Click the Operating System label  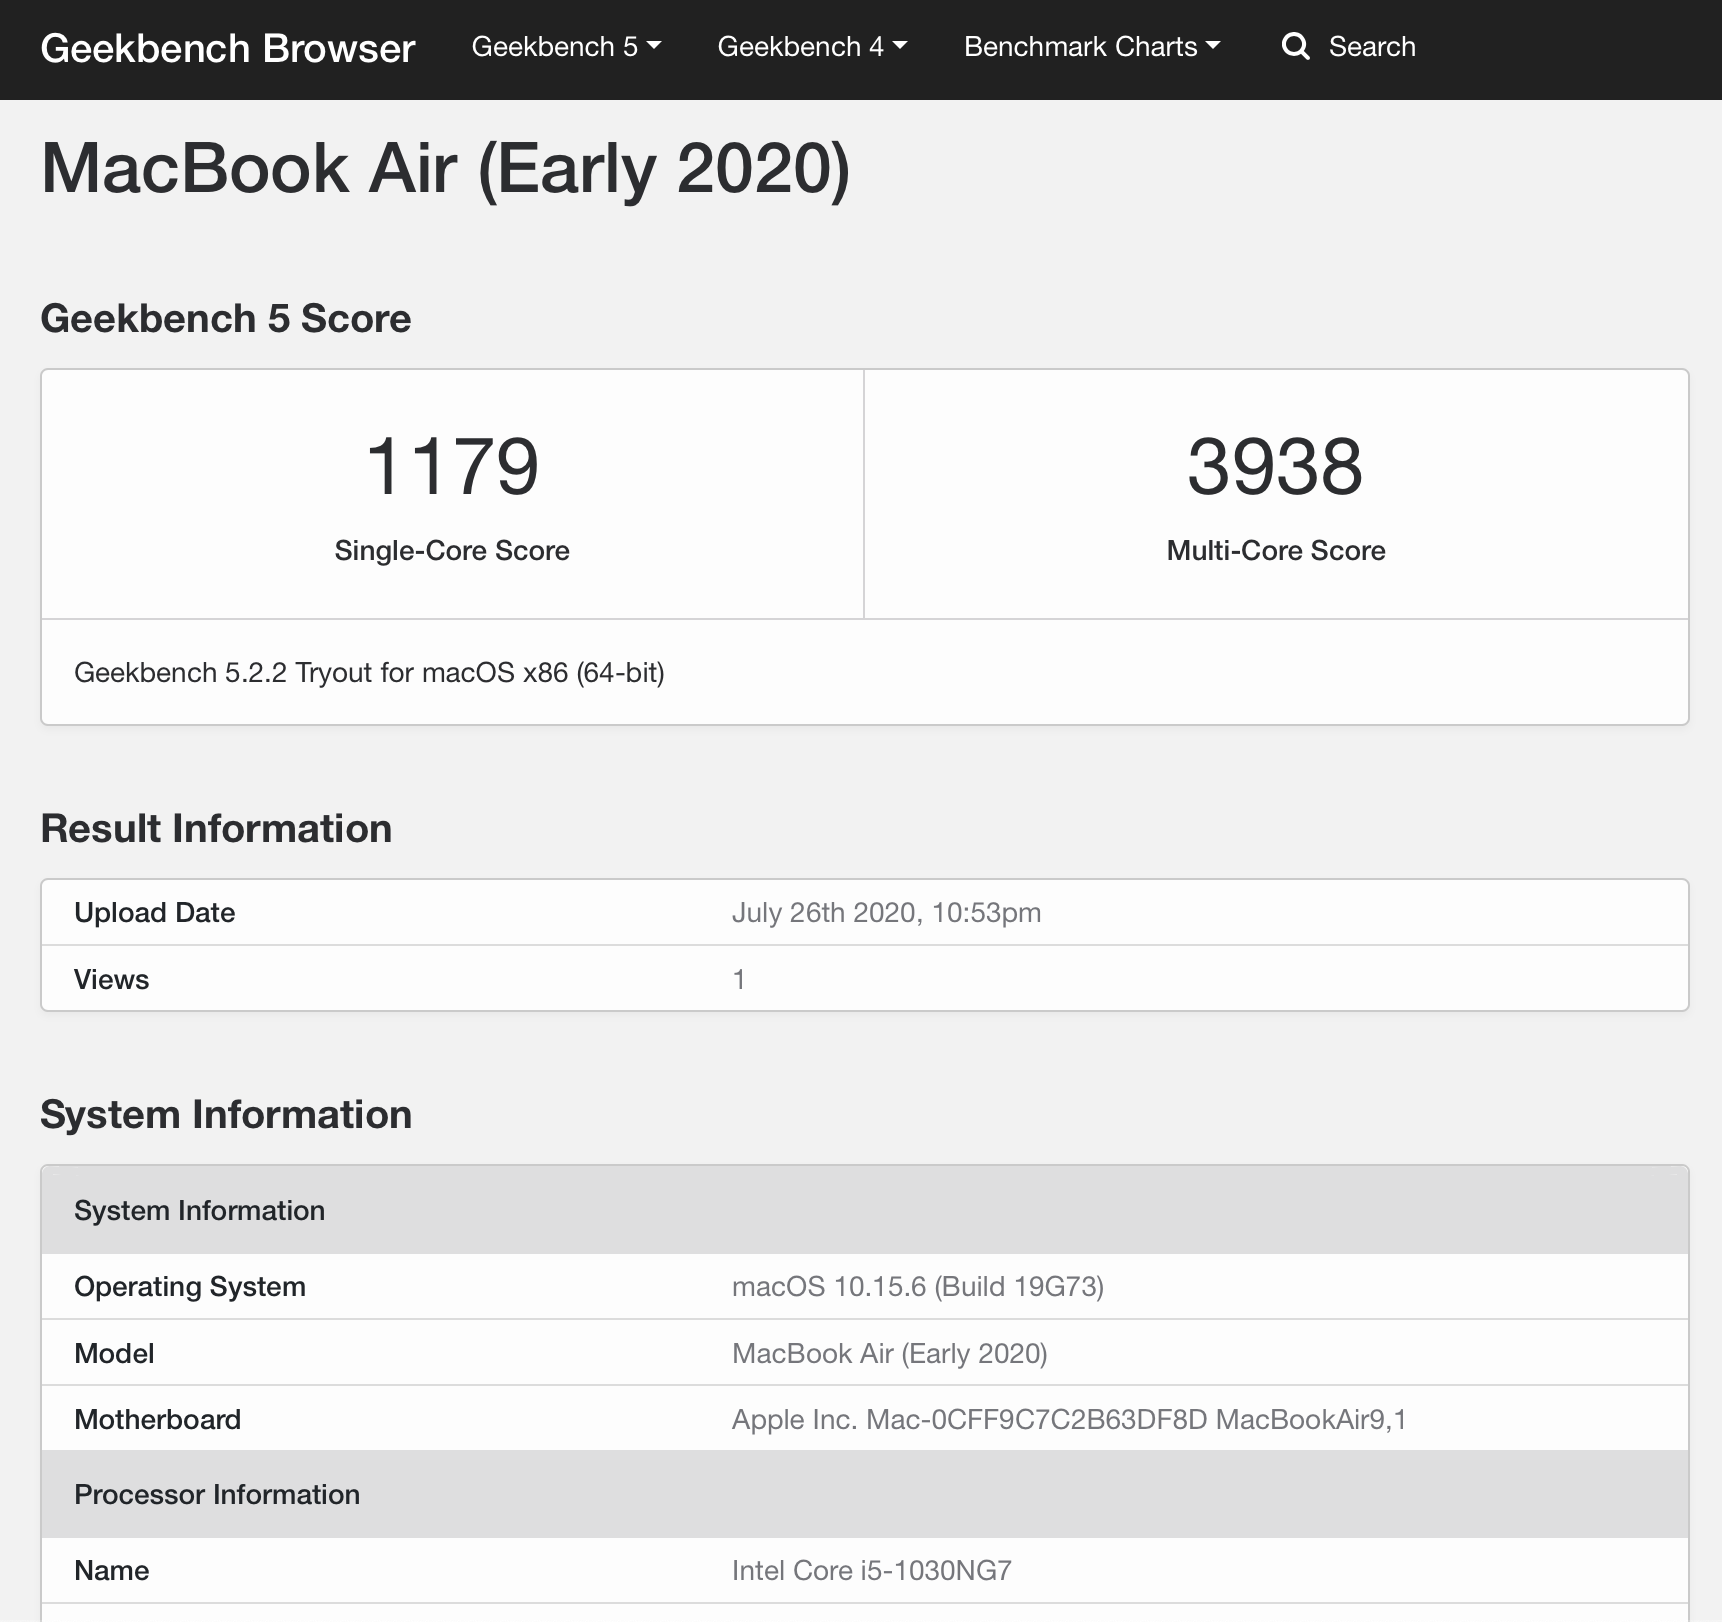(x=190, y=1286)
